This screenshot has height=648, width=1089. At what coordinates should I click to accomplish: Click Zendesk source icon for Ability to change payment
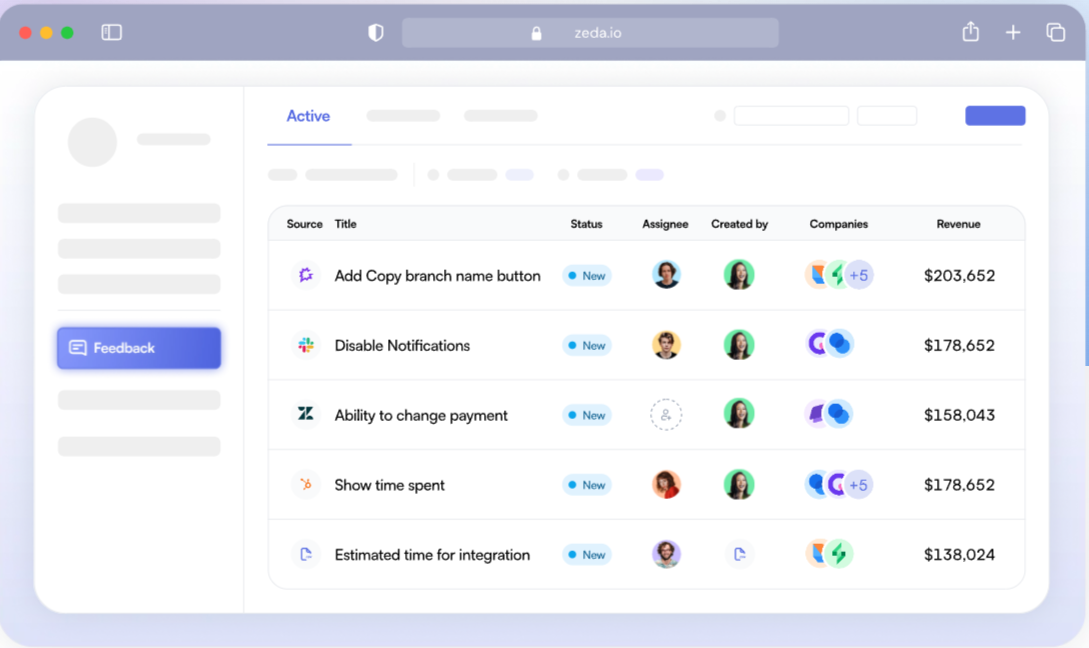(x=306, y=414)
